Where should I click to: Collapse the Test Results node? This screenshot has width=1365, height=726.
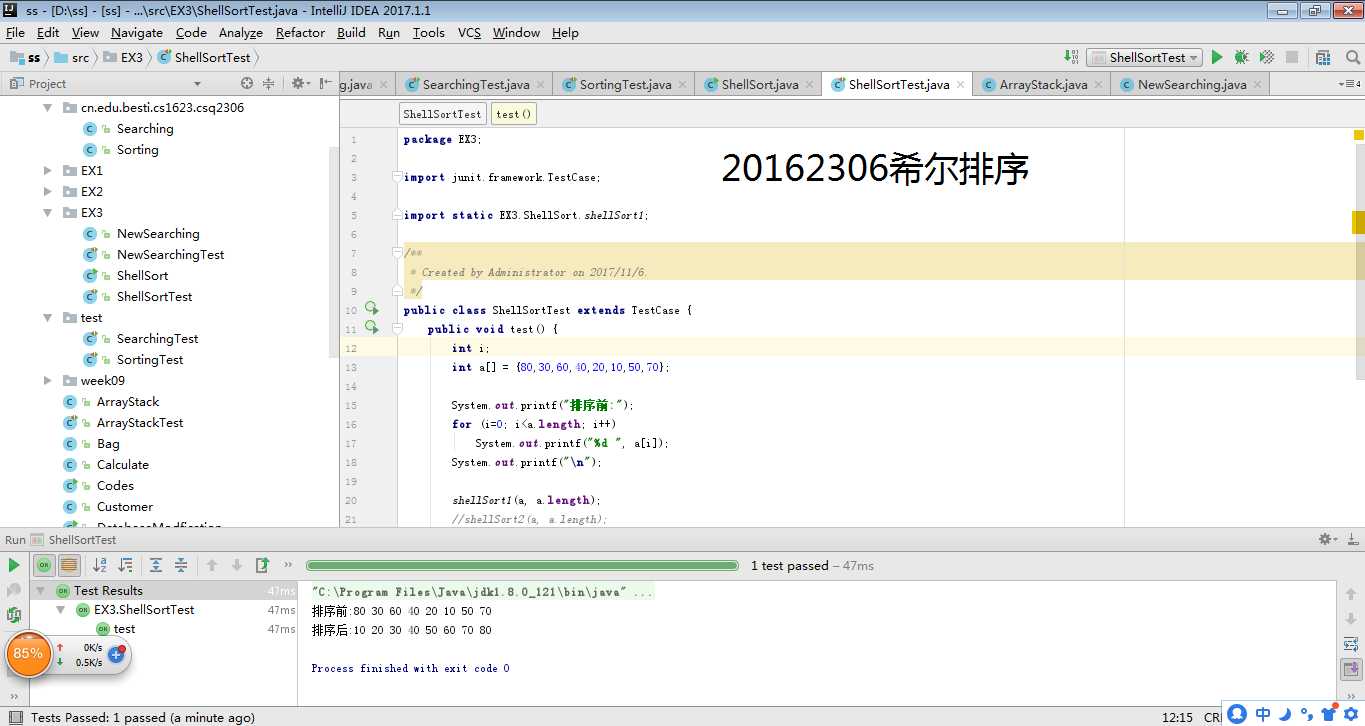pyautogui.click(x=41, y=591)
